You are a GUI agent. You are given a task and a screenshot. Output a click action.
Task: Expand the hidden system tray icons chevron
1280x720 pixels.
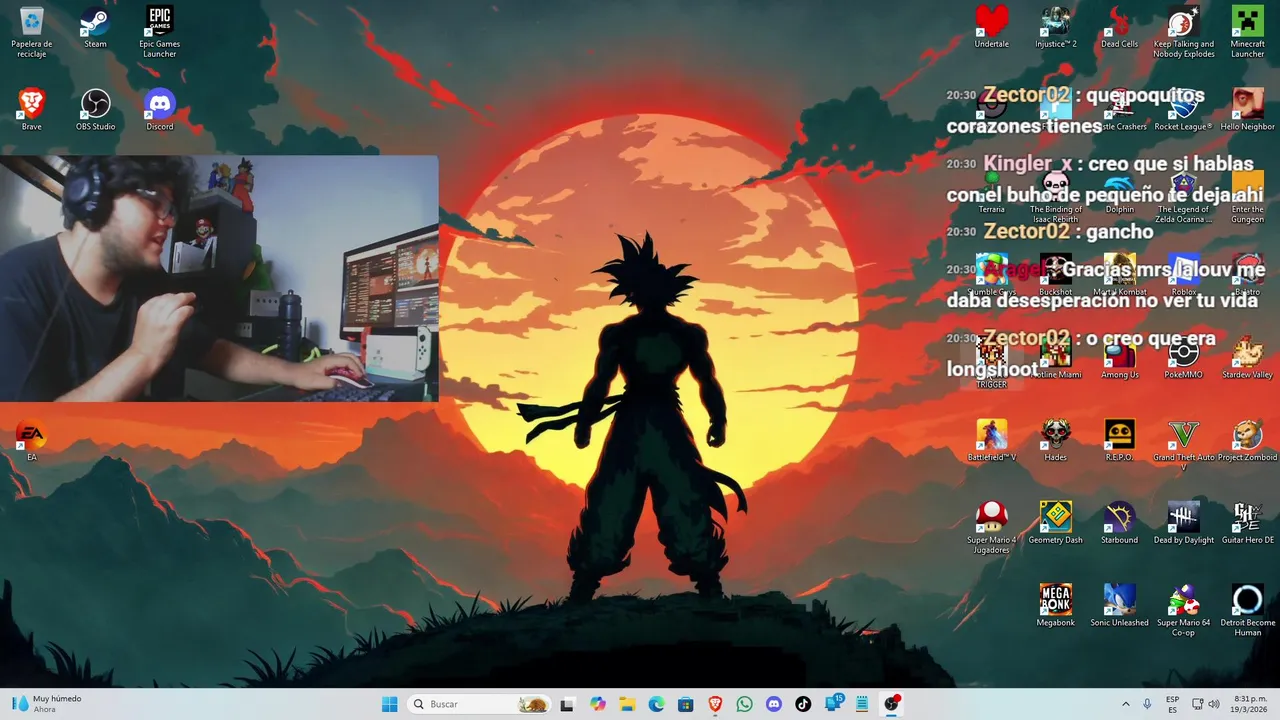click(x=1125, y=704)
